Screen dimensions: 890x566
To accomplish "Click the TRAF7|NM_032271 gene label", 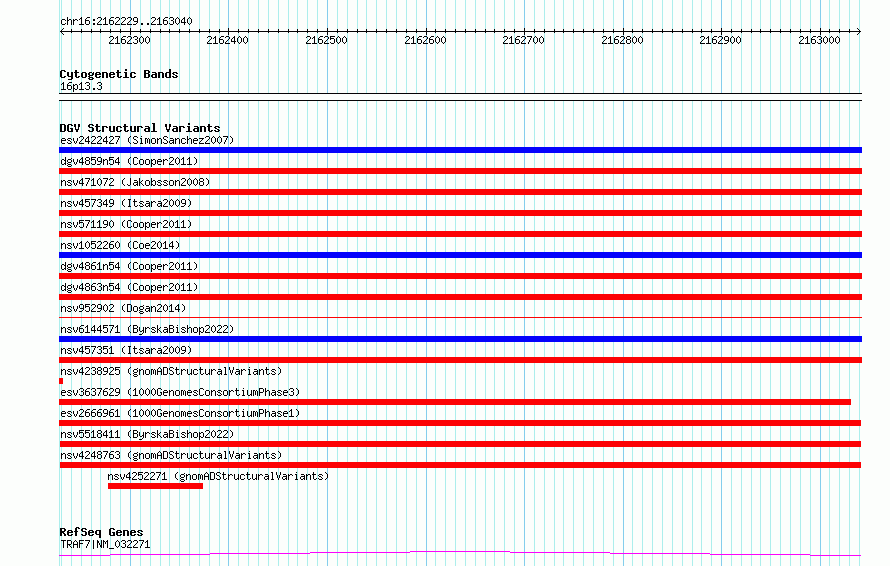I will point(105,544).
